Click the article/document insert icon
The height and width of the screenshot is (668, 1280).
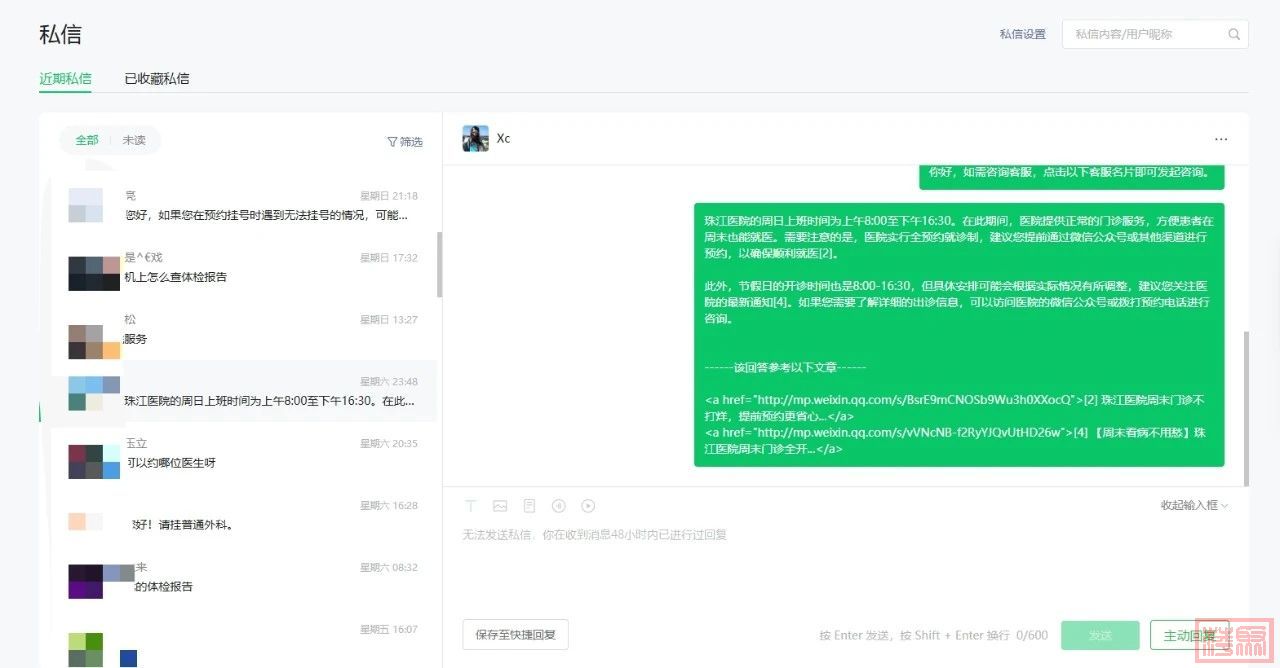coord(529,506)
